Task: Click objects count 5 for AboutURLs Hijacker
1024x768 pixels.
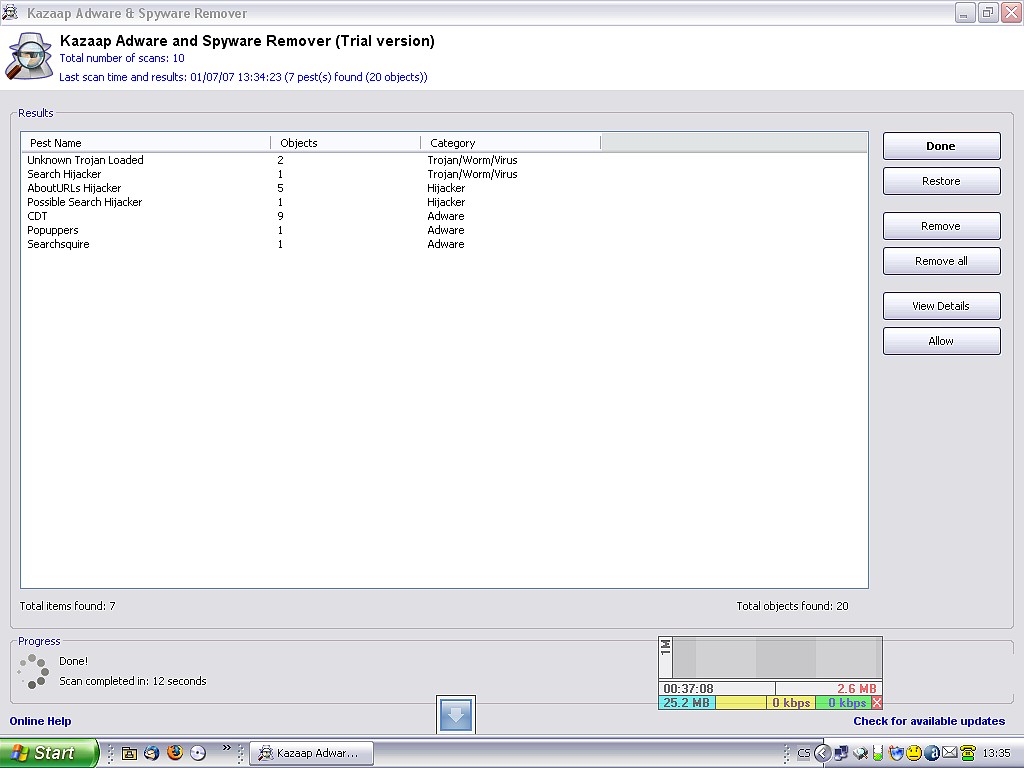Action: 280,188
